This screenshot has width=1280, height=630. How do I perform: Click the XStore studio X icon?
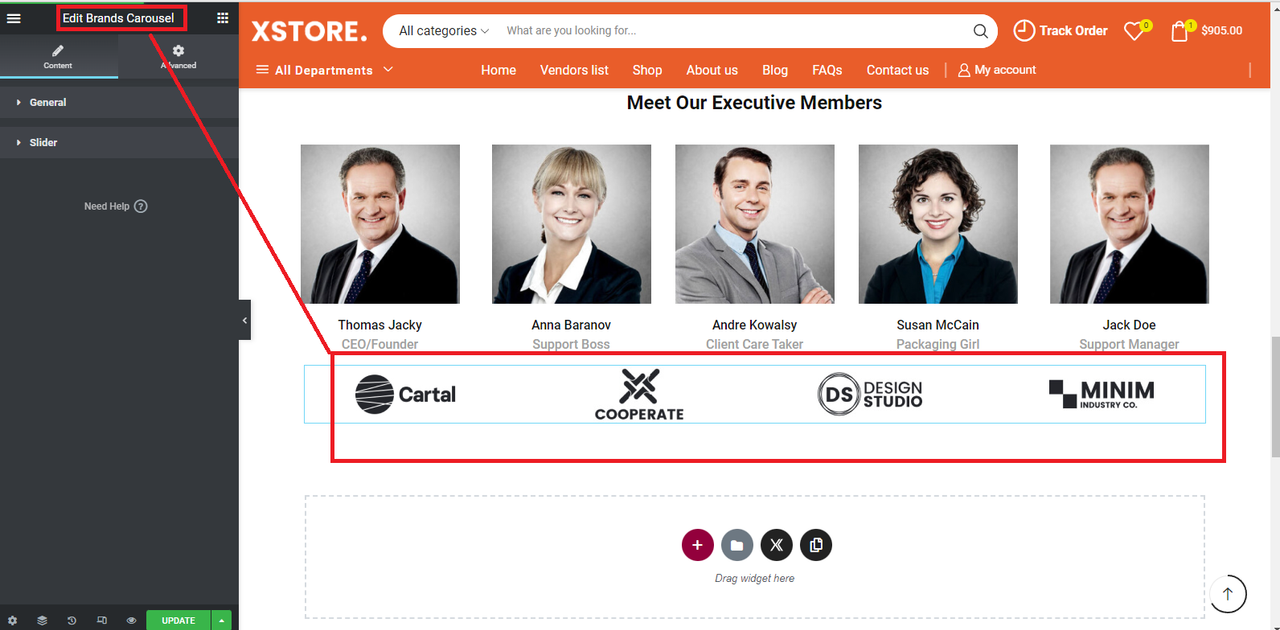tap(776, 545)
